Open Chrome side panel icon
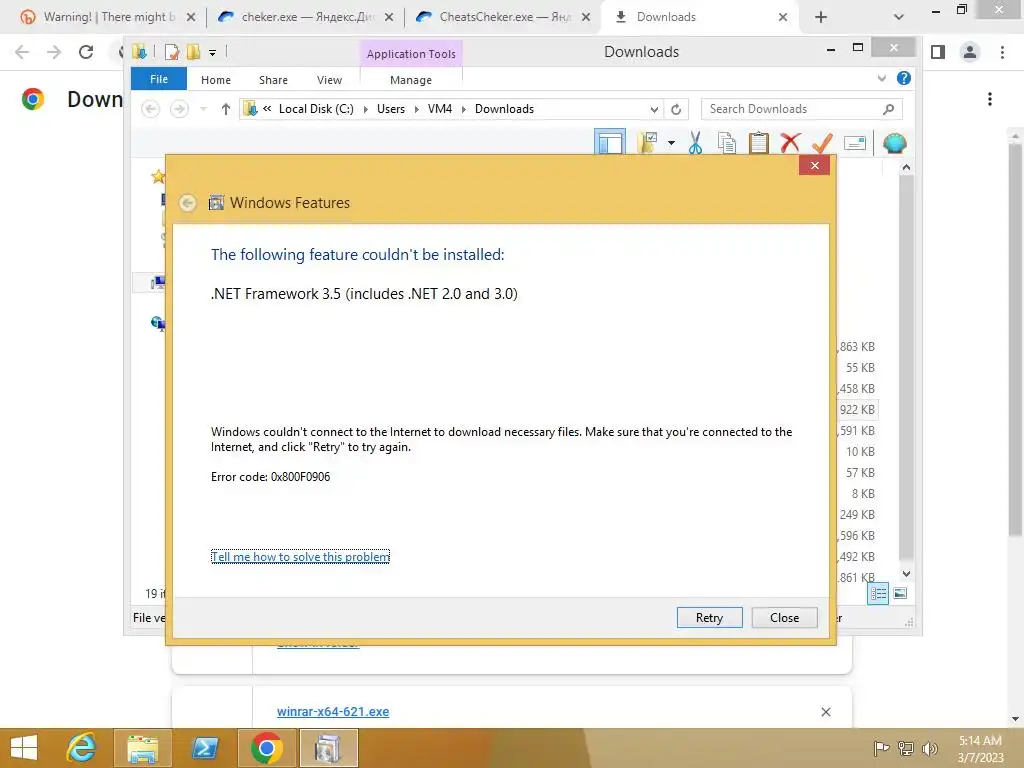This screenshot has height=768, width=1024. click(938, 52)
